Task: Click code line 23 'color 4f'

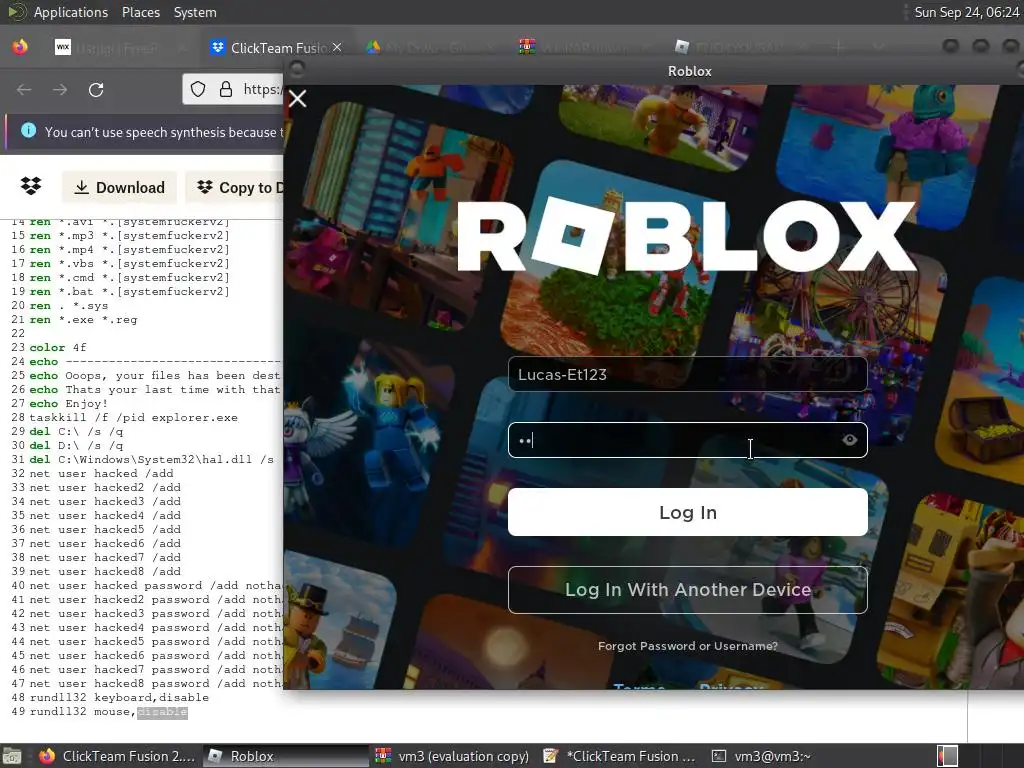Action: [x=57, y=347]
